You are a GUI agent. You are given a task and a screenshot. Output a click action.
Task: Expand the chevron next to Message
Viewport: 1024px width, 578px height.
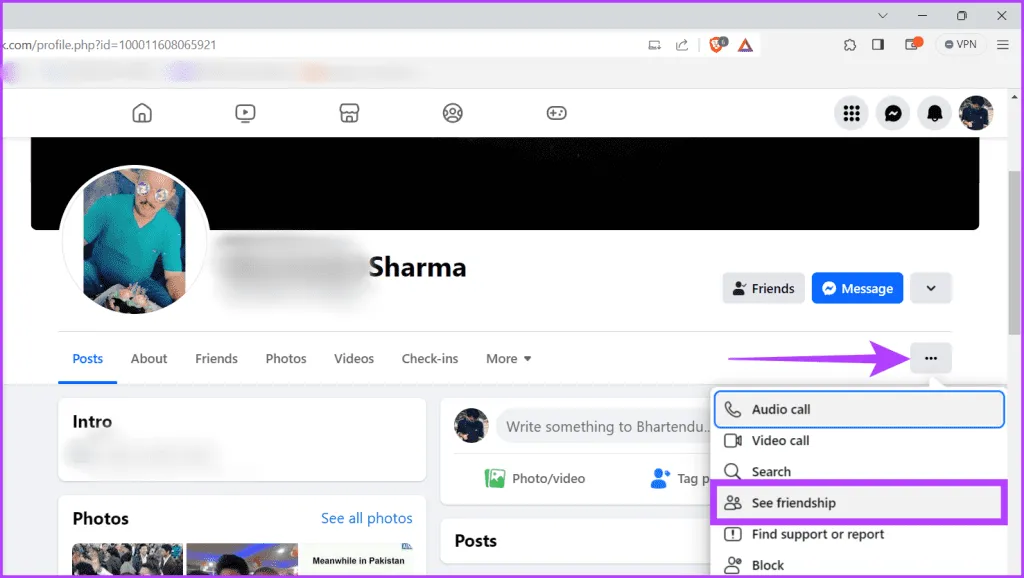[931, 288]
